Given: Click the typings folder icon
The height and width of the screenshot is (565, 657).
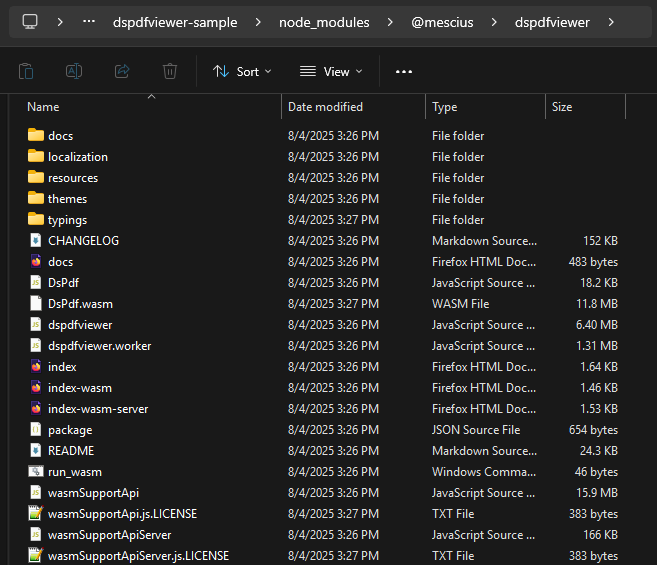Looking at the screenshot, I should point(36,219).
